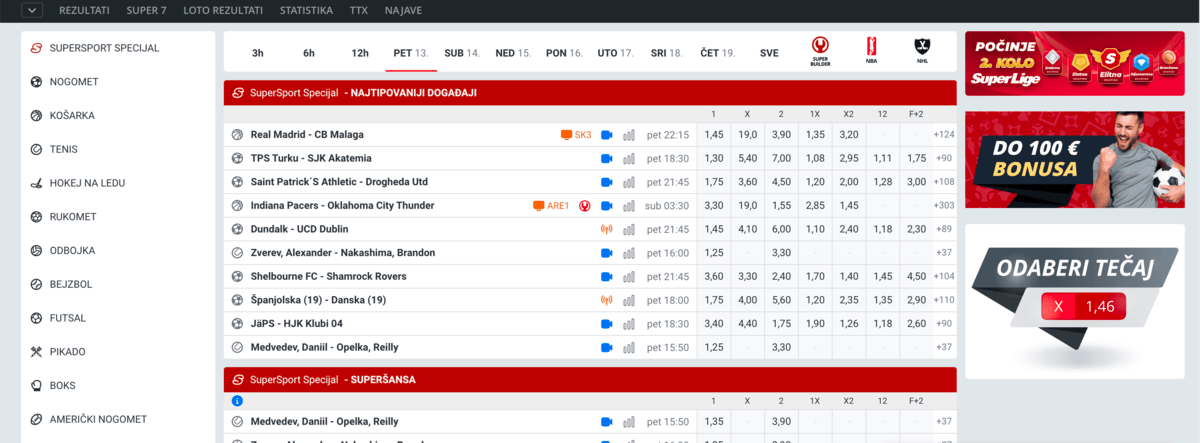Switch to the SUB 14. day tab
The image size is (1200, 443).
[462, 53]
